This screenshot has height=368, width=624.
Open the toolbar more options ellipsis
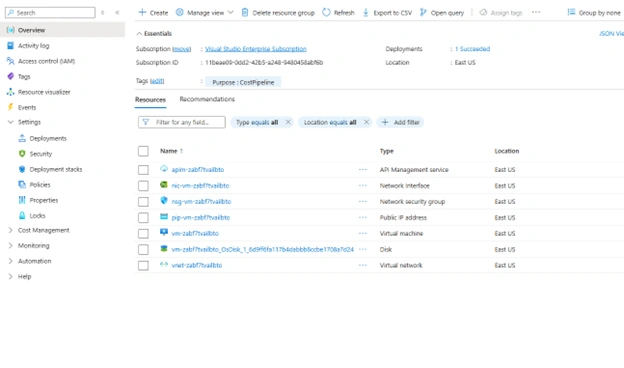point(536,12)
